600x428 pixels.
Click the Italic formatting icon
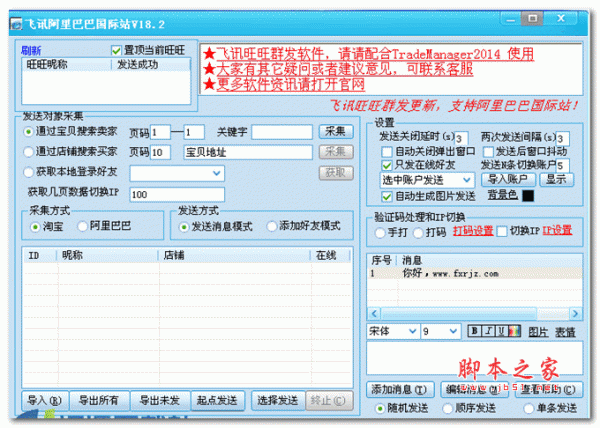coord(488,331)
